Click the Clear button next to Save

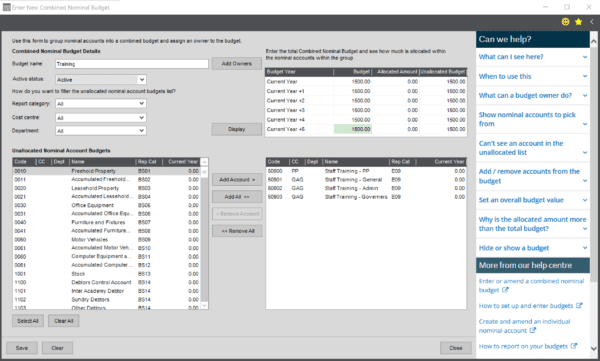click(57, 348)
